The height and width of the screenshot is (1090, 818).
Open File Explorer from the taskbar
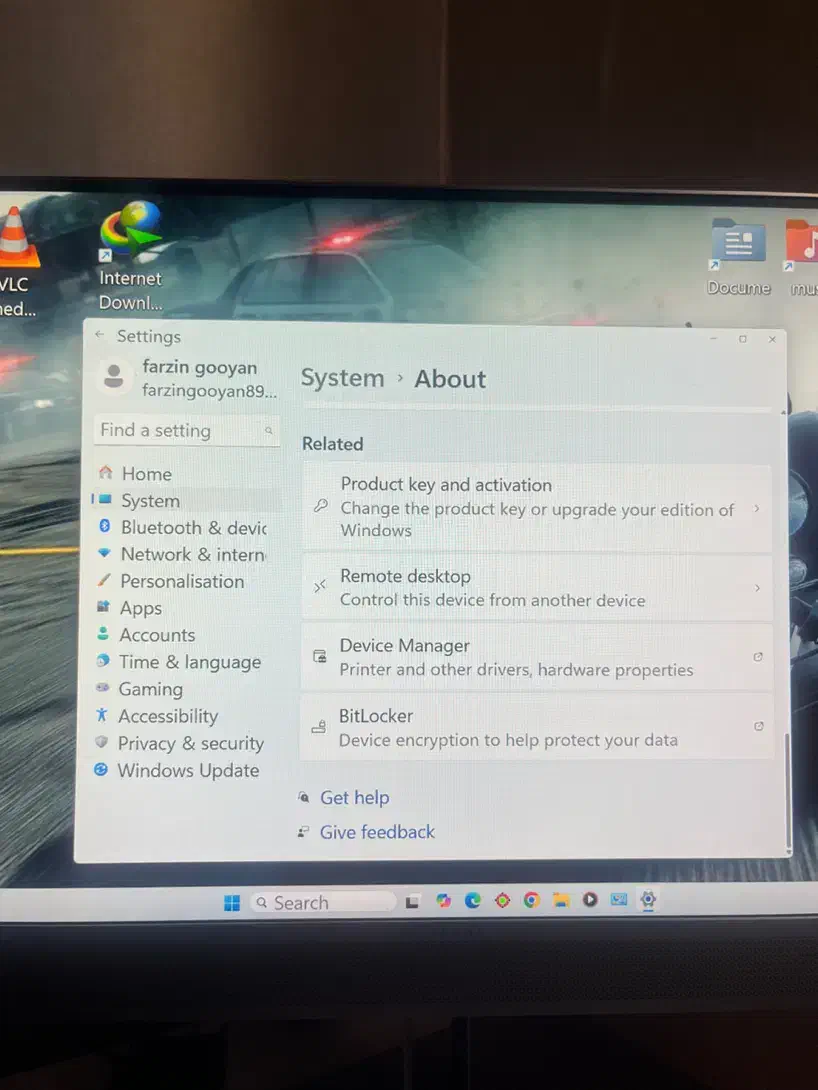561,900
